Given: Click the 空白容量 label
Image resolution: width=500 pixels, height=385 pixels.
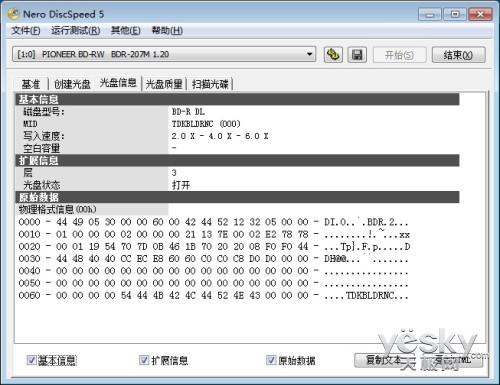Looking at the screenshot, I should 42,148.
